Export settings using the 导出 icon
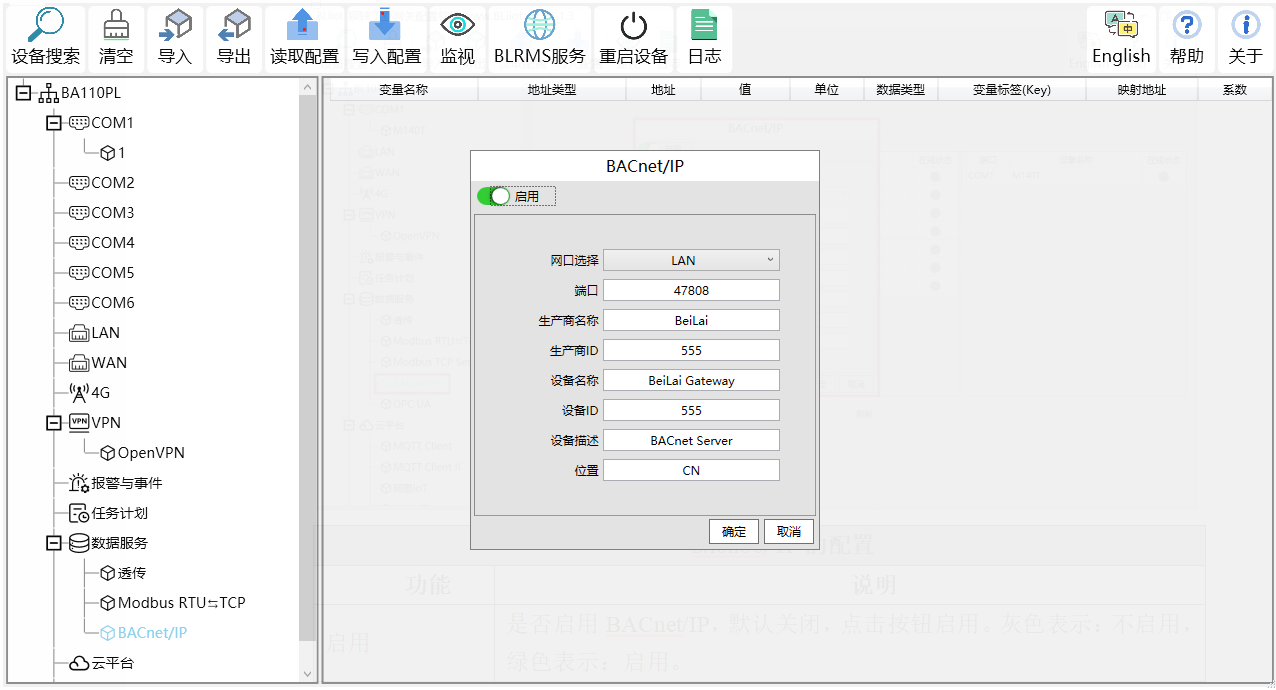 (x=234, y=37)
